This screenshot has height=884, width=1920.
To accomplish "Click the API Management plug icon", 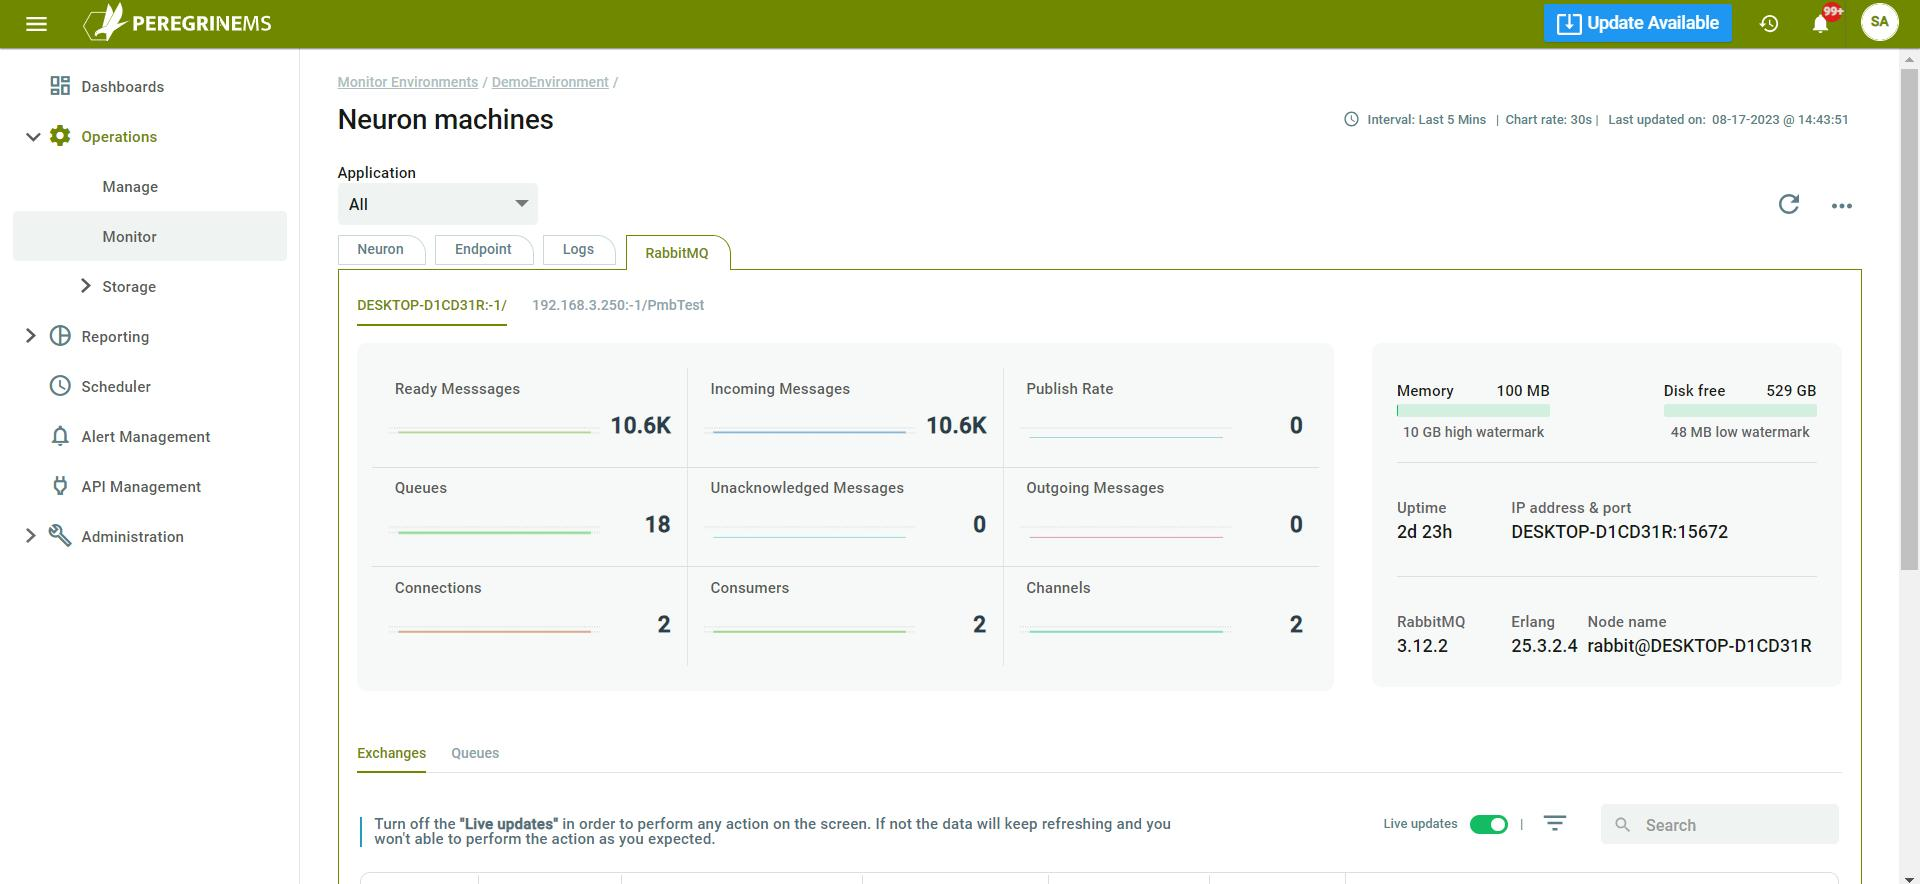I will [60, 486].
